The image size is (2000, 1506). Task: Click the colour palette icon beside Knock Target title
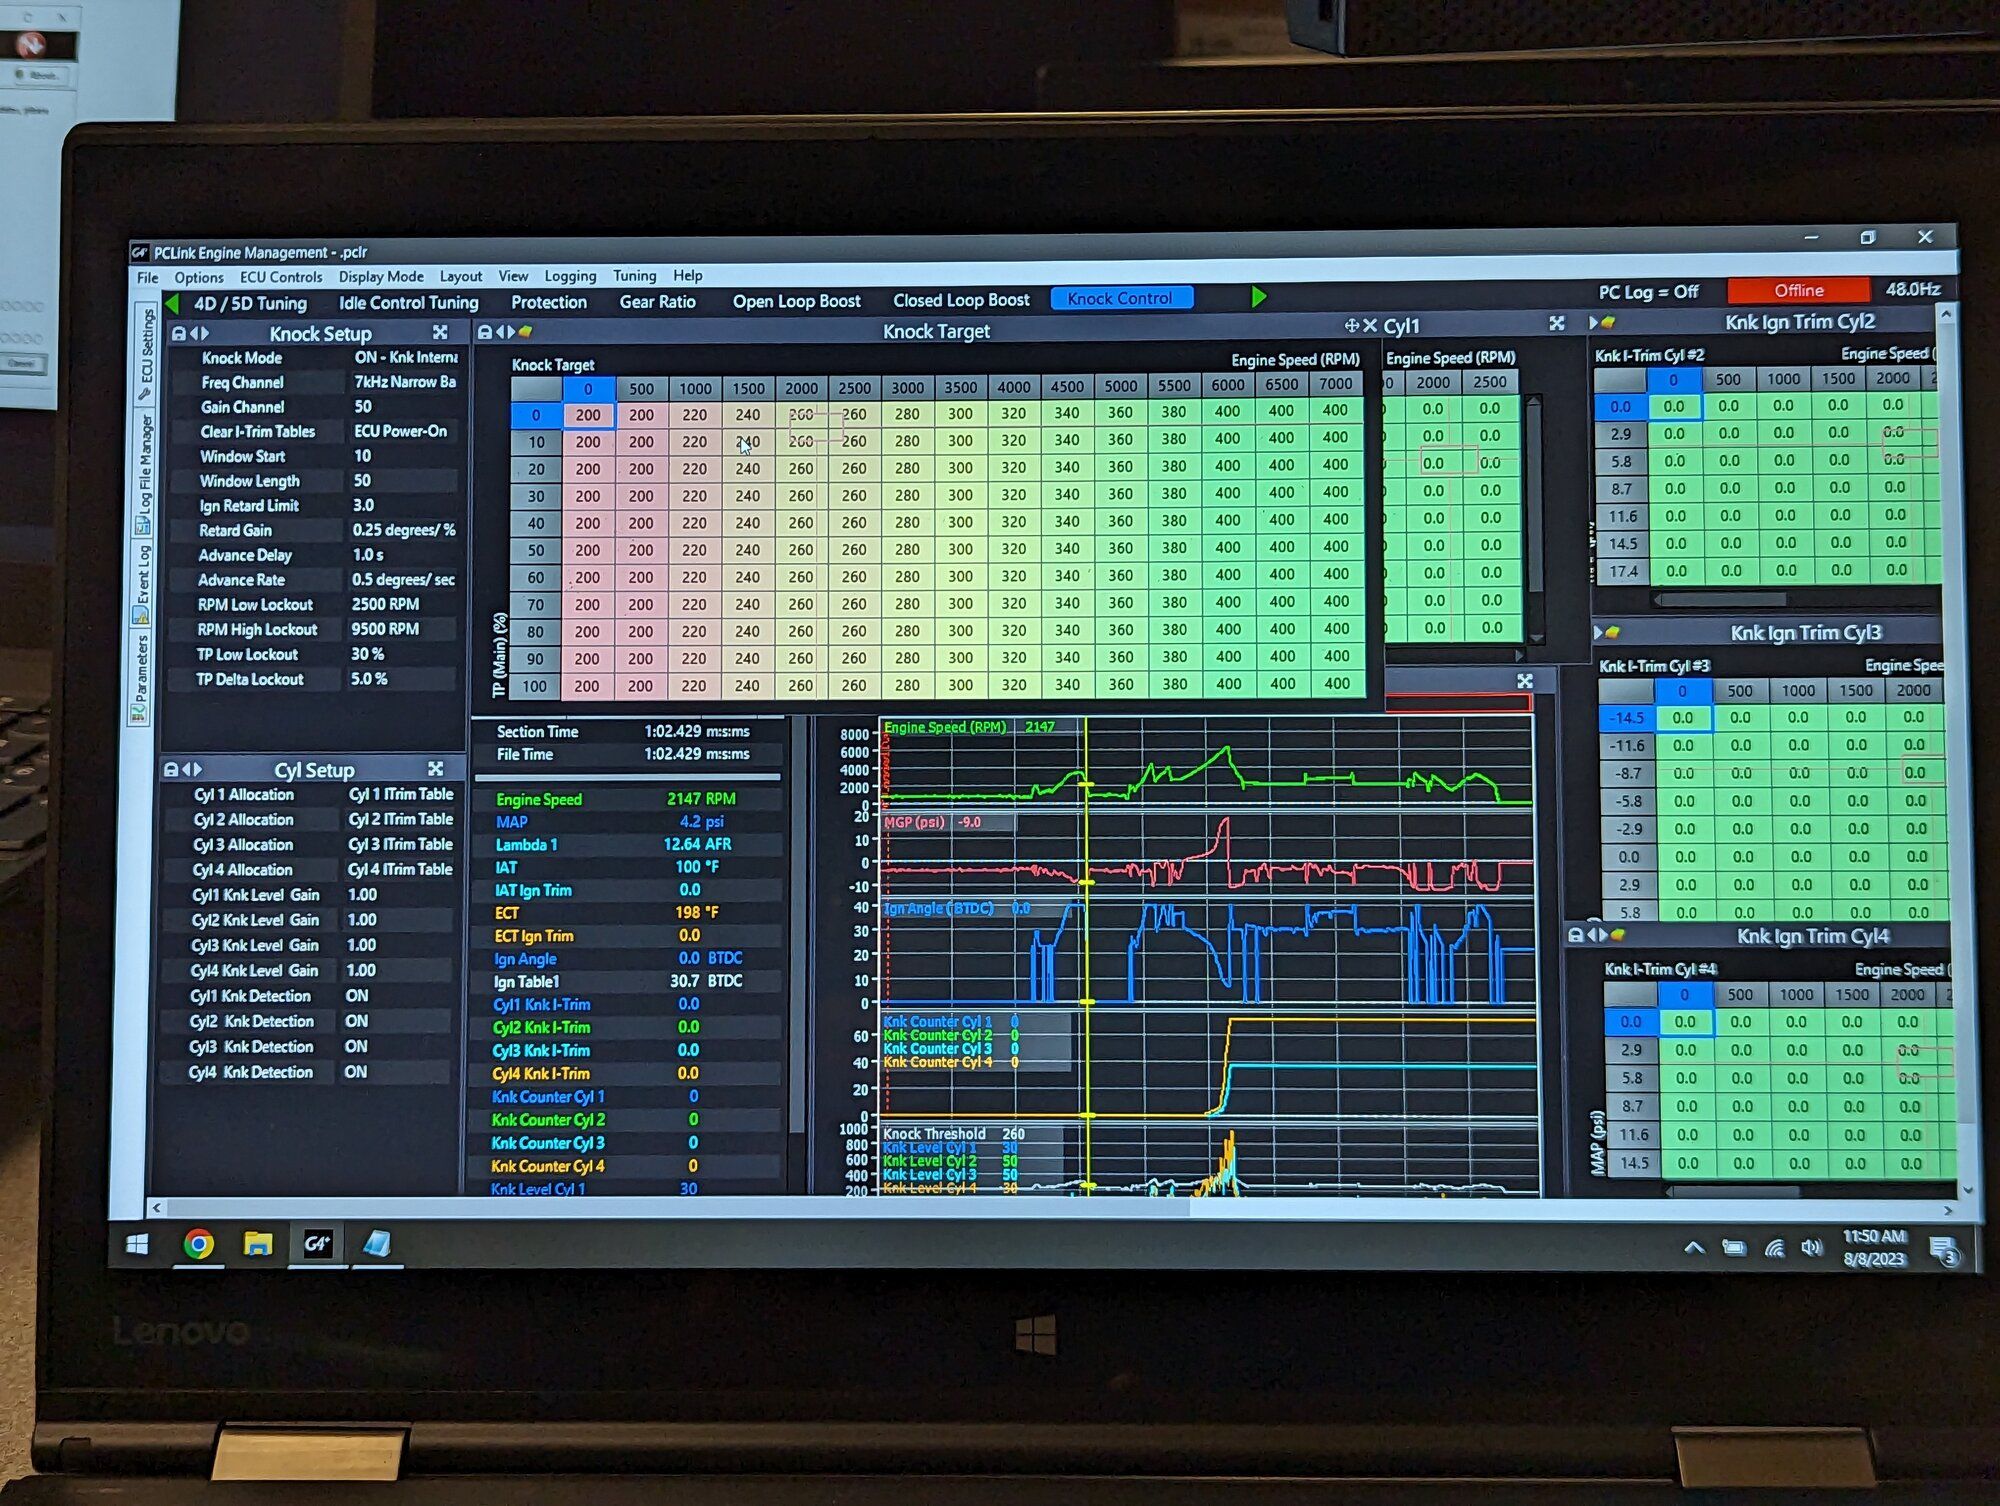pyautogui.click(x=526, y=332)
